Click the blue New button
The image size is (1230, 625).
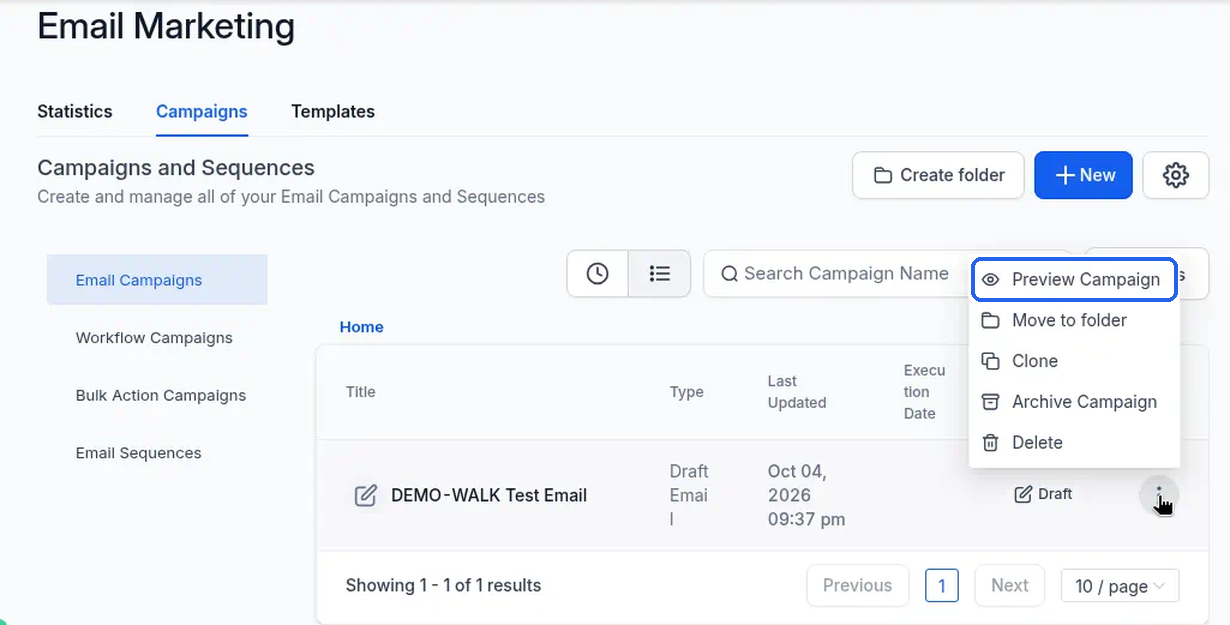(1083, 175)
